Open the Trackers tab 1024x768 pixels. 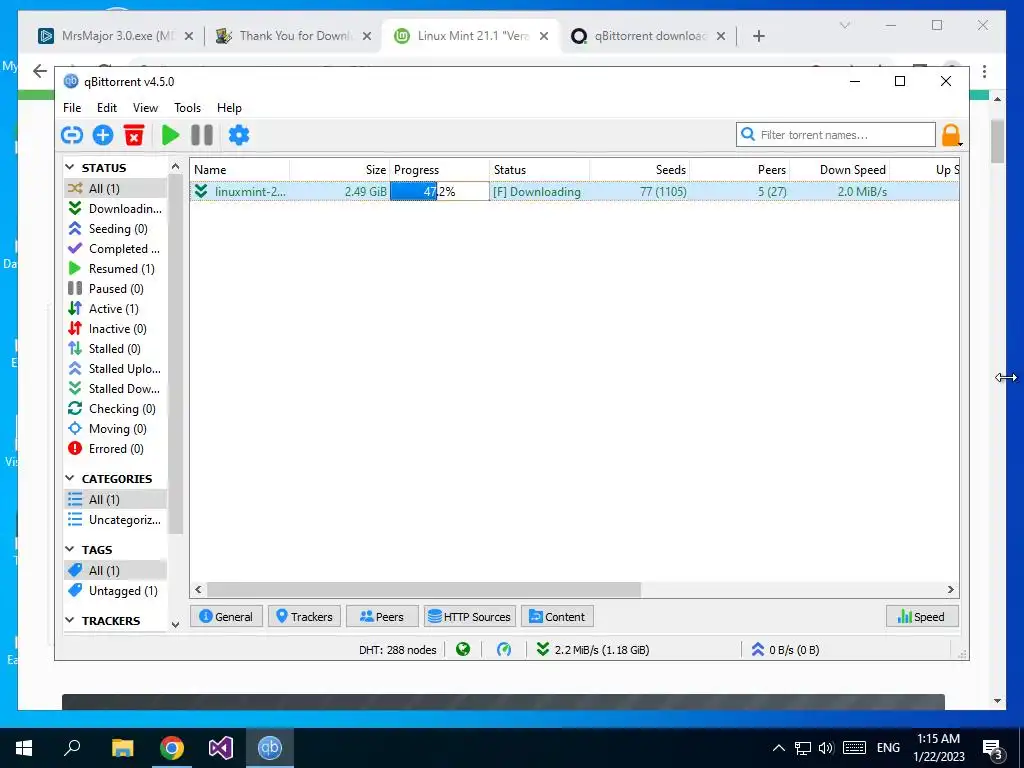click(x=304, y=616)
